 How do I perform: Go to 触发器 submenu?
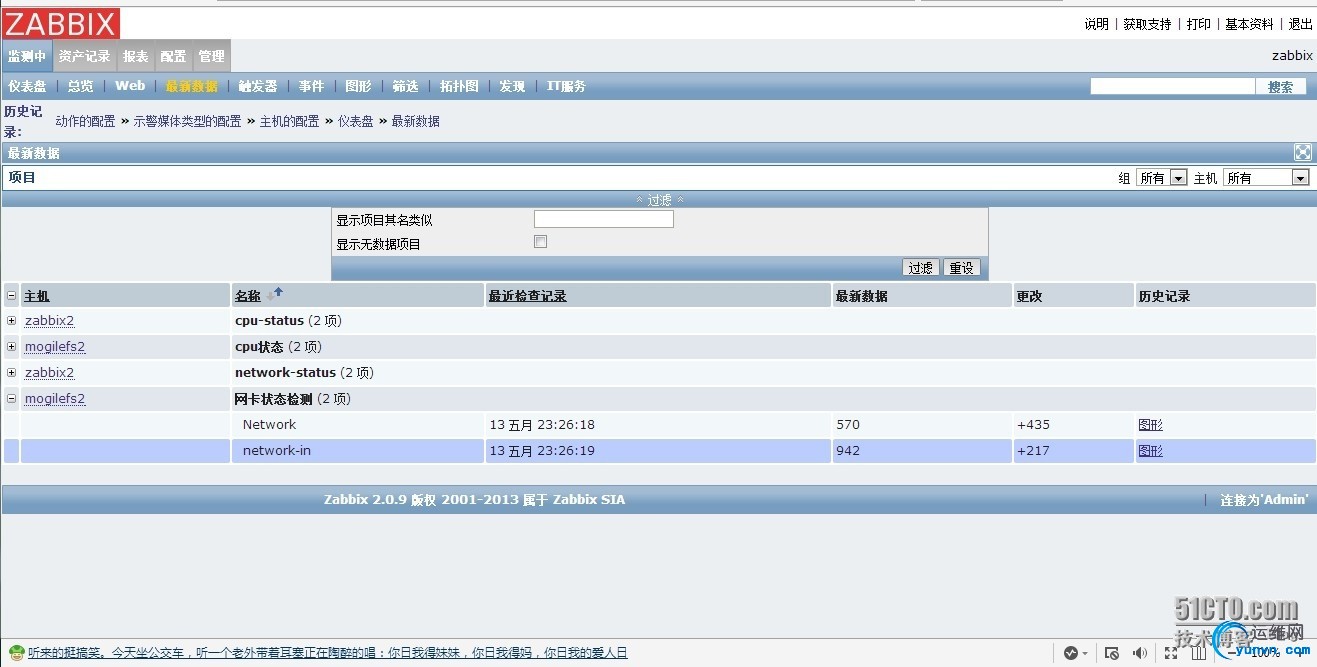pos(258,86)
